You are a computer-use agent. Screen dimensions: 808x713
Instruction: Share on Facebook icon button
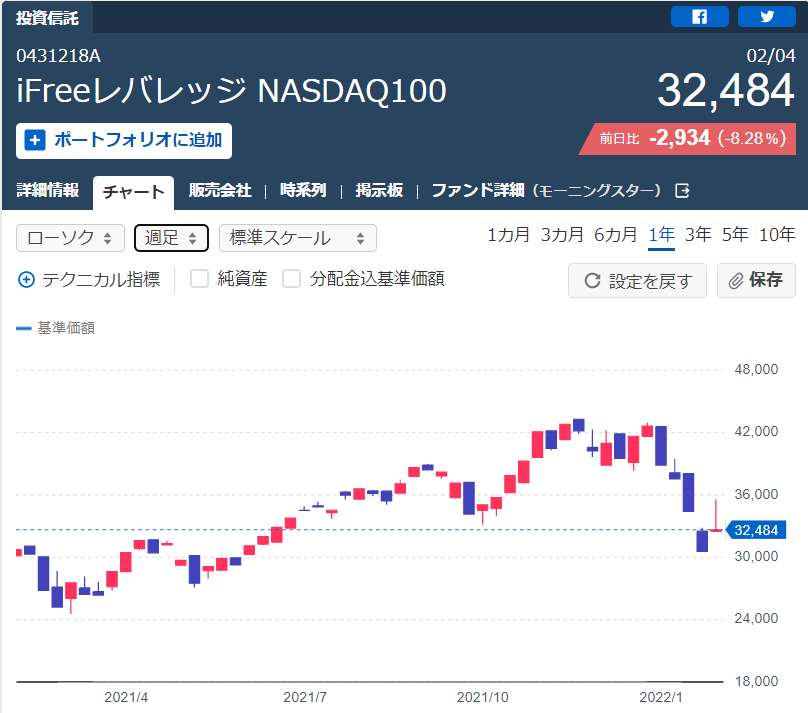699,16
